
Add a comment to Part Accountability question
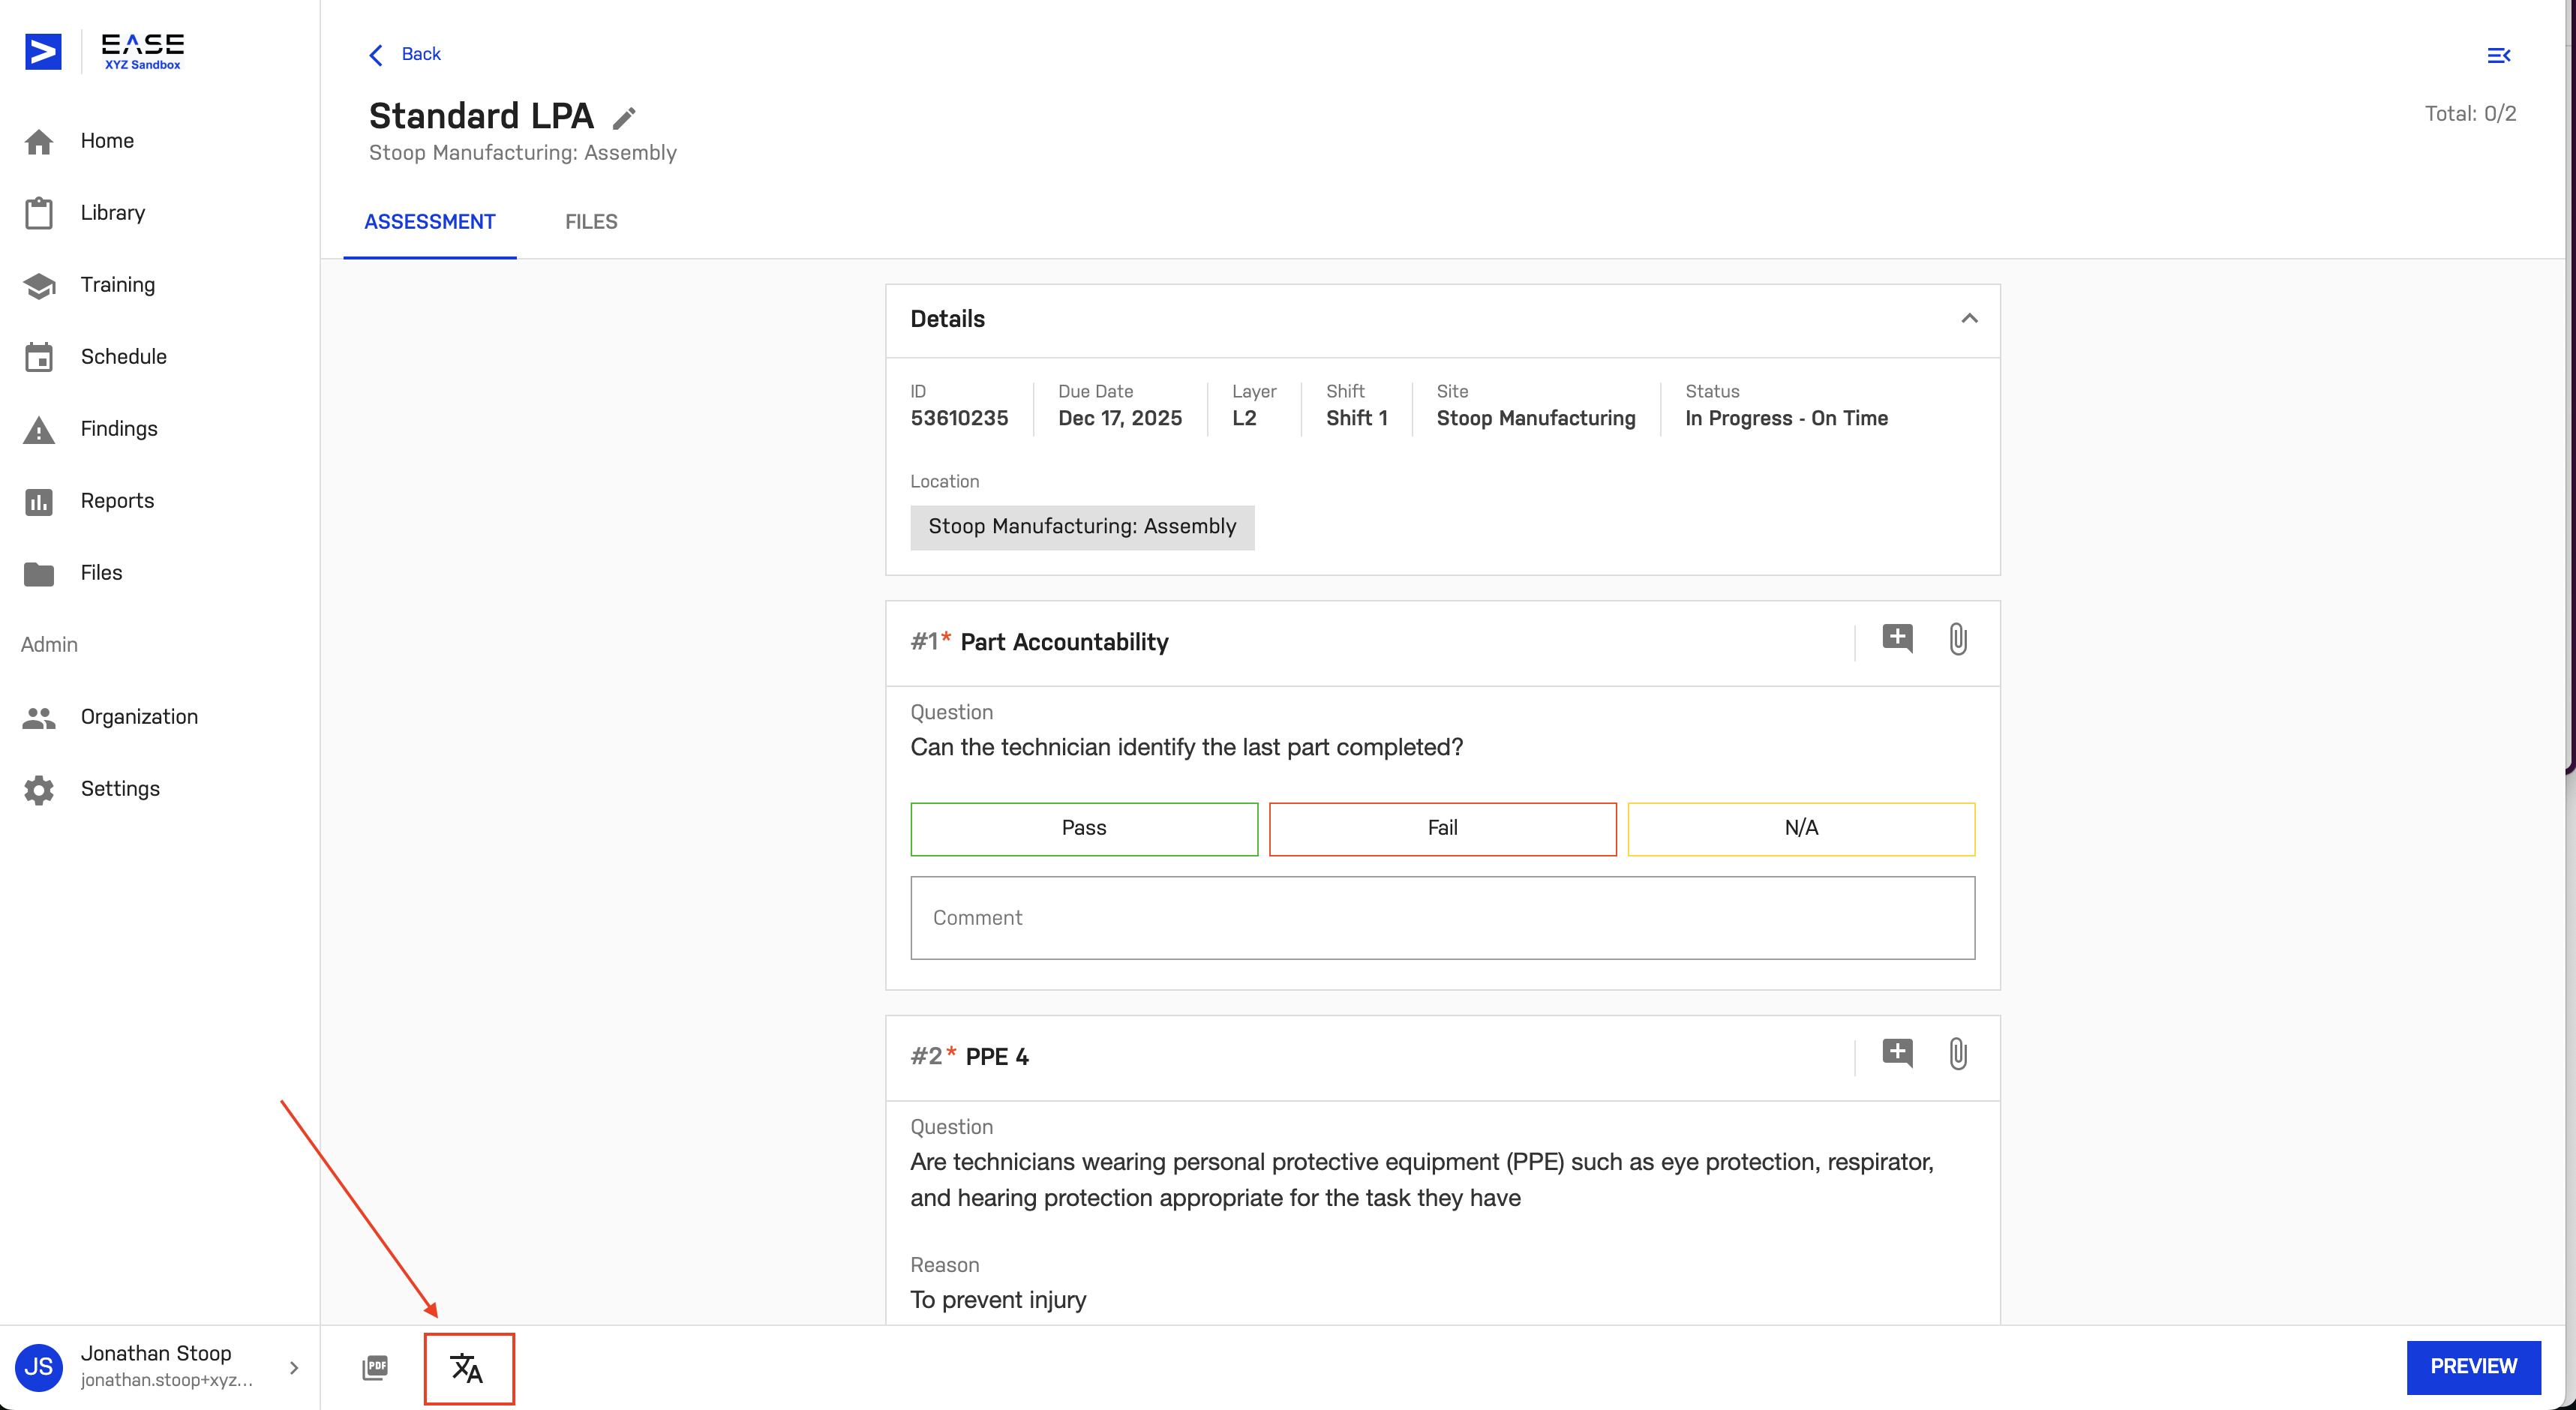[1897, 638]
